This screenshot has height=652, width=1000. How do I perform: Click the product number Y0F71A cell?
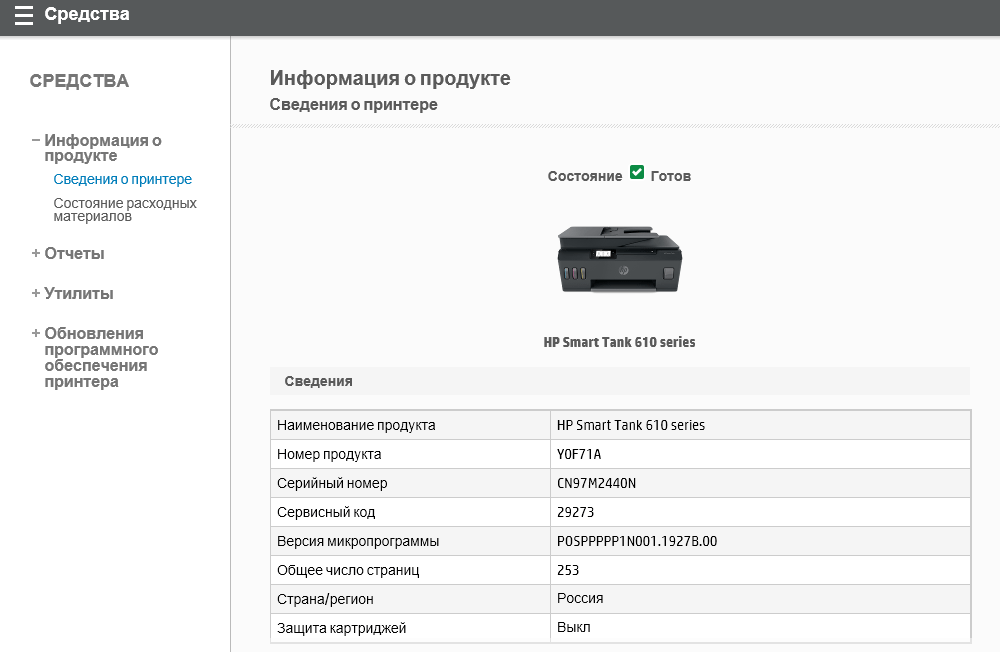point(579,454)
